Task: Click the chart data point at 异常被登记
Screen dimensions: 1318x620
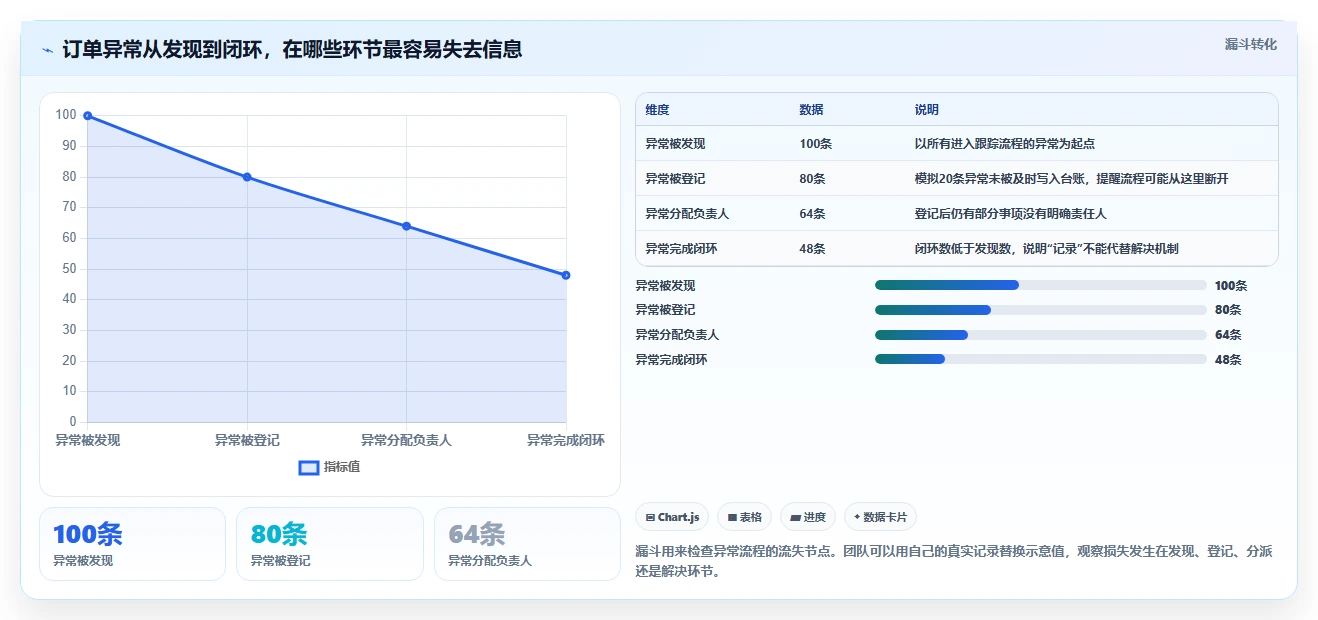Action: [x=247, y=177]
